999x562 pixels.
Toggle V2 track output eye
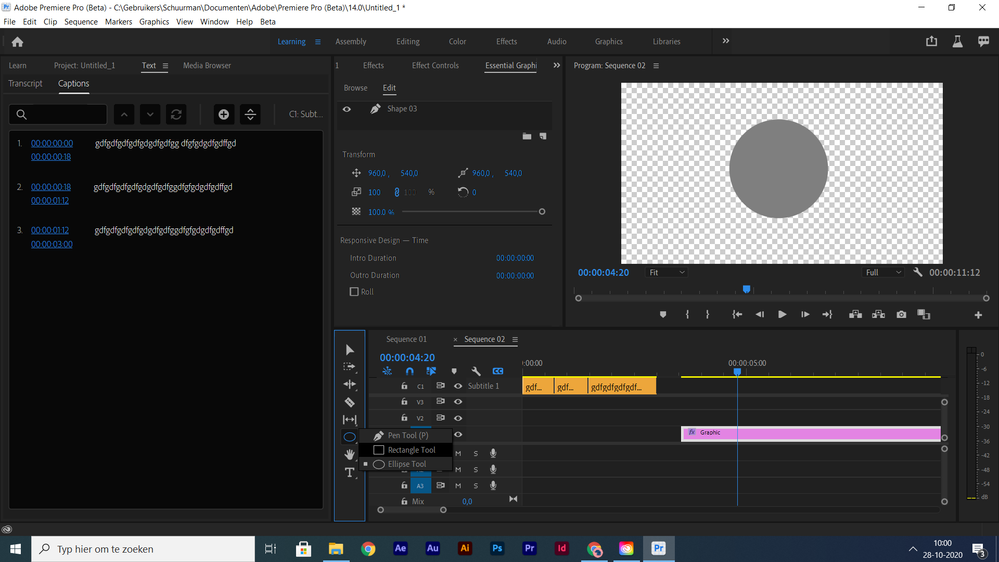(457, 418)
